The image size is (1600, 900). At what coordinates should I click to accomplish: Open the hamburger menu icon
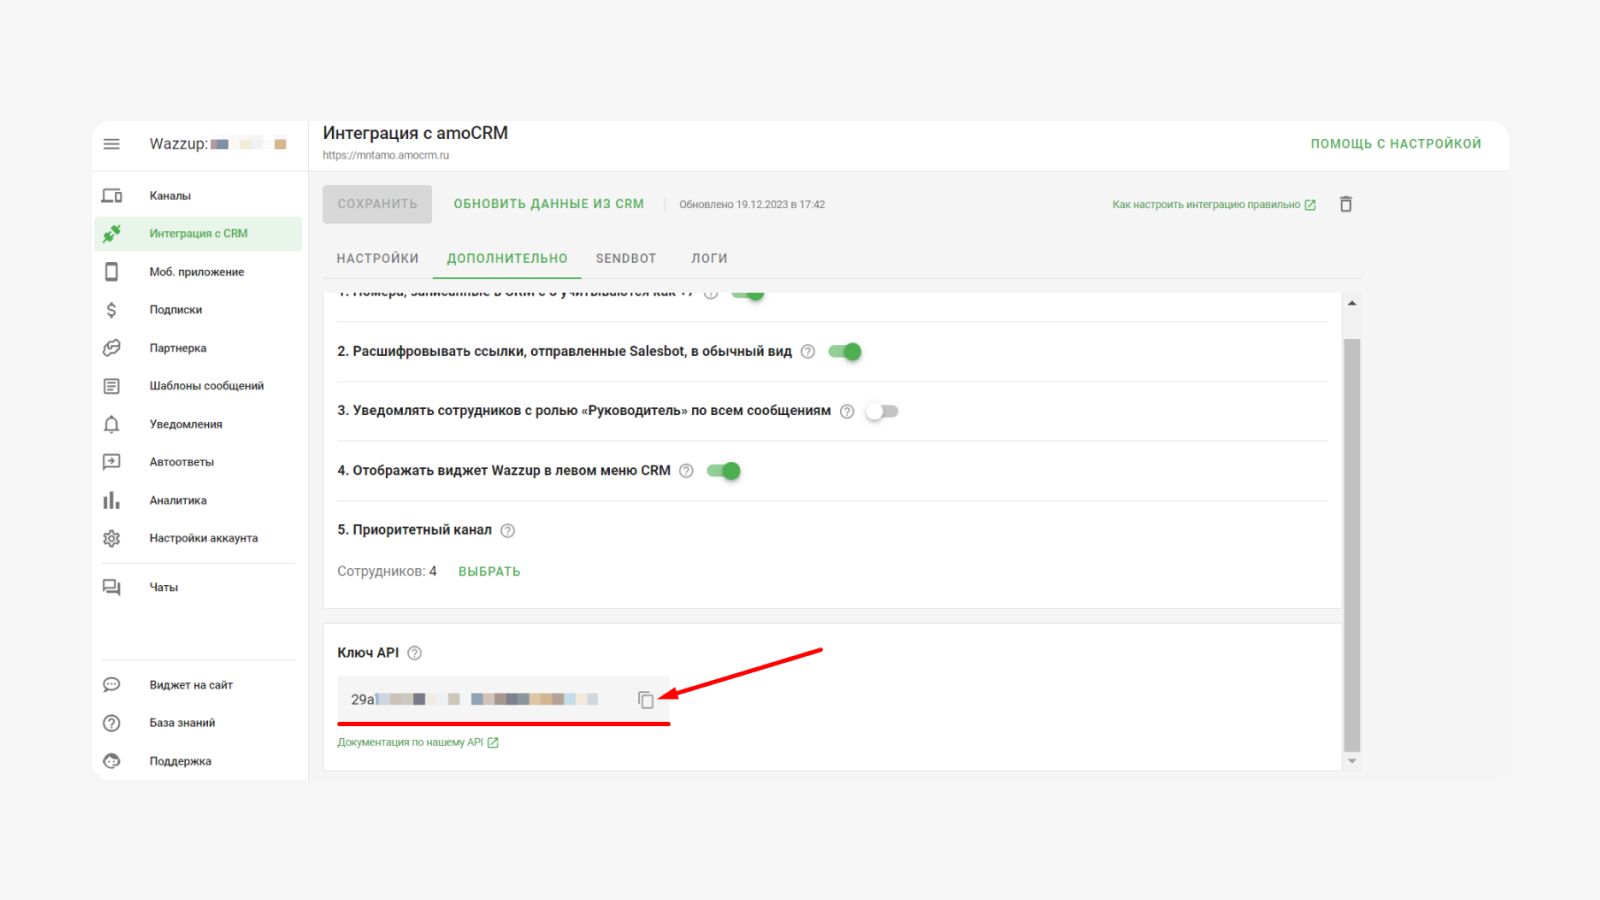pyautogui.click(x=111, y=144)
